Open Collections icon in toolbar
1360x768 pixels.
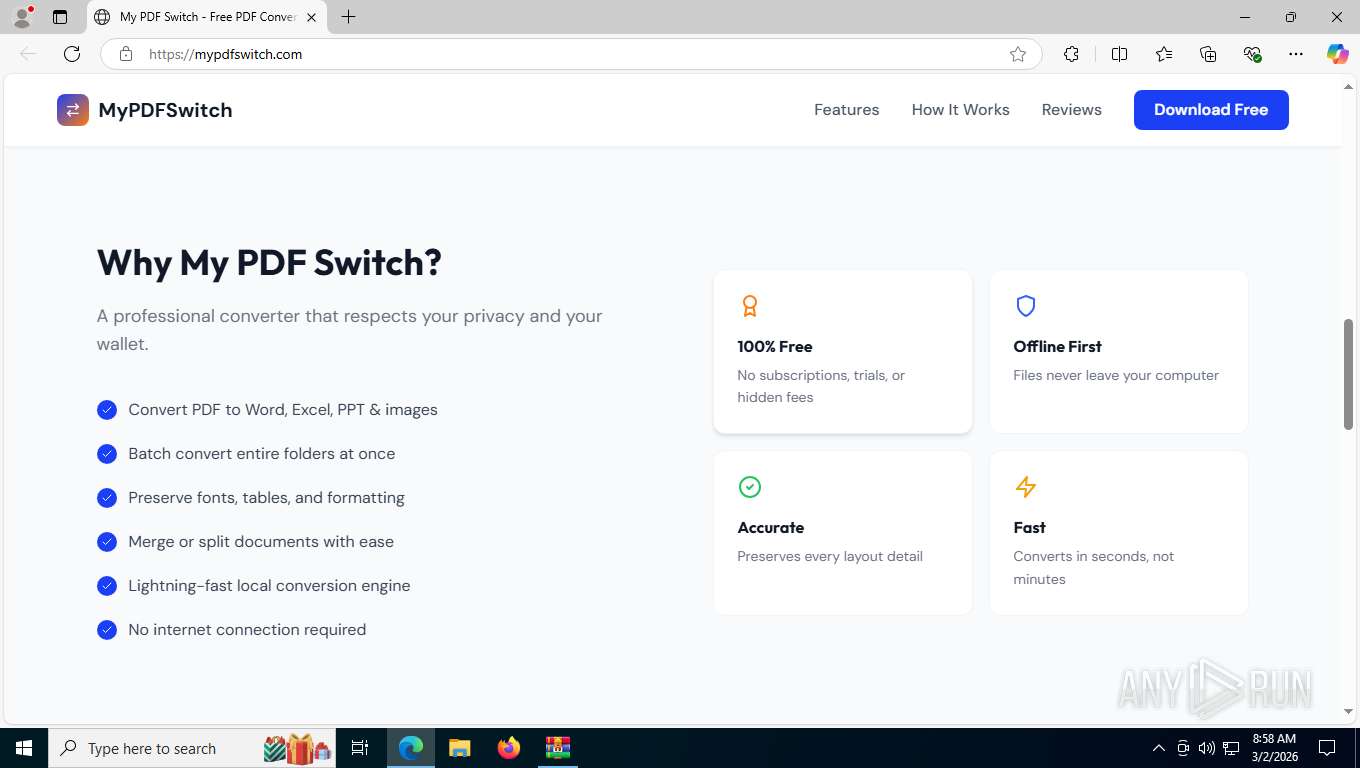1208,54
